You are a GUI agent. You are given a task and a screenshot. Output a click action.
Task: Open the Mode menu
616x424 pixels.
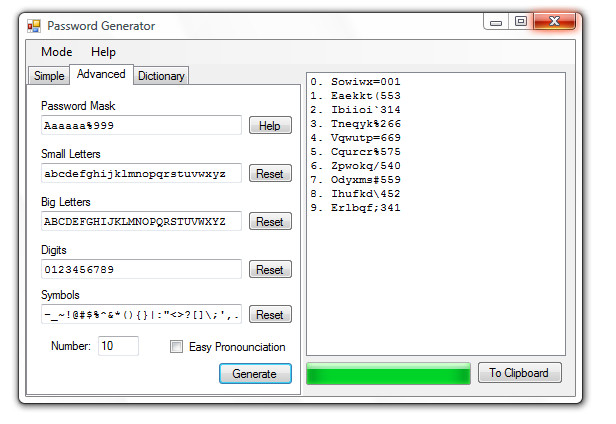tap(57, 52)
